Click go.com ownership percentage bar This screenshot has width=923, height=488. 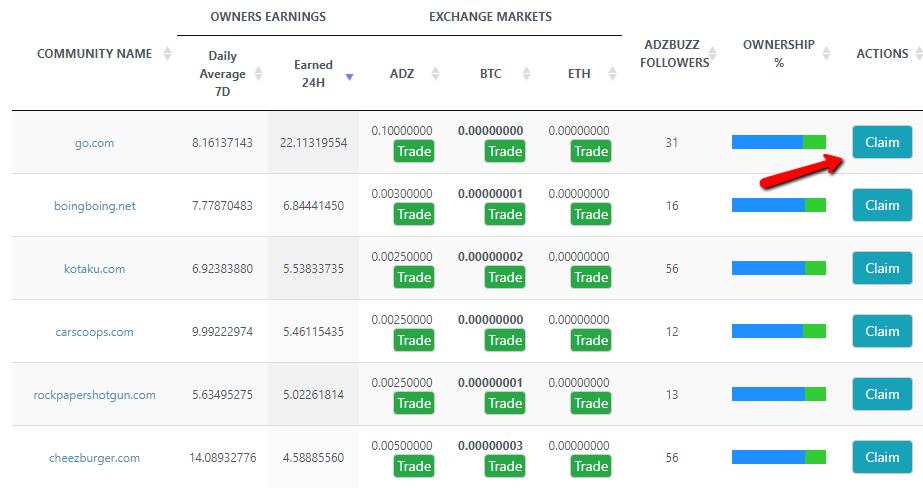(779, 142)
